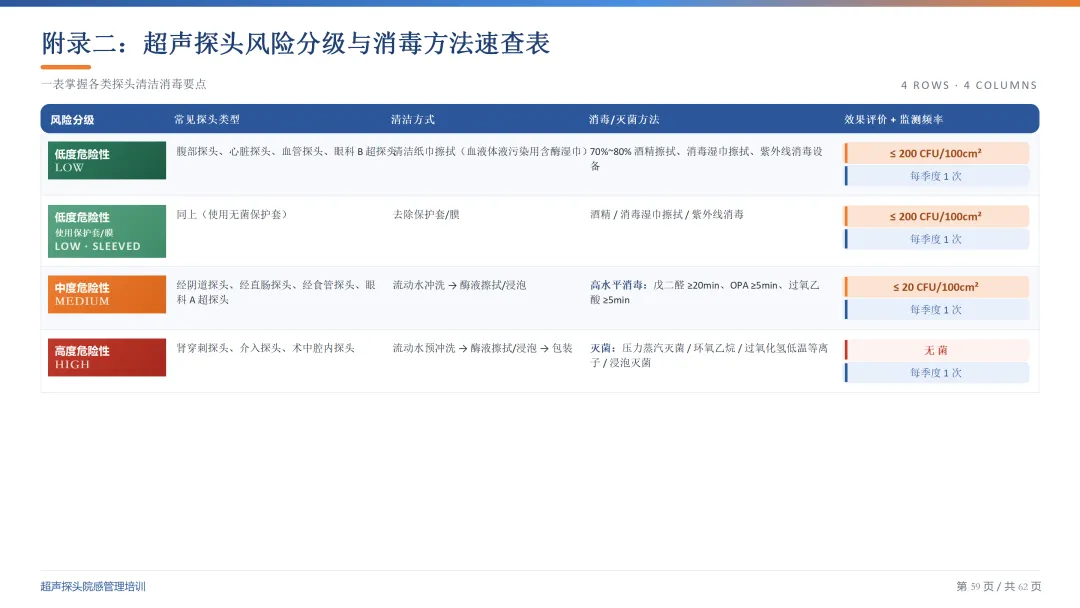Viewport: 1080px width, 608px height.
Task: Click the cell "流动水冲洗 → 酶液擦拭/浸泡"
Action: click(x=459, y=285)
